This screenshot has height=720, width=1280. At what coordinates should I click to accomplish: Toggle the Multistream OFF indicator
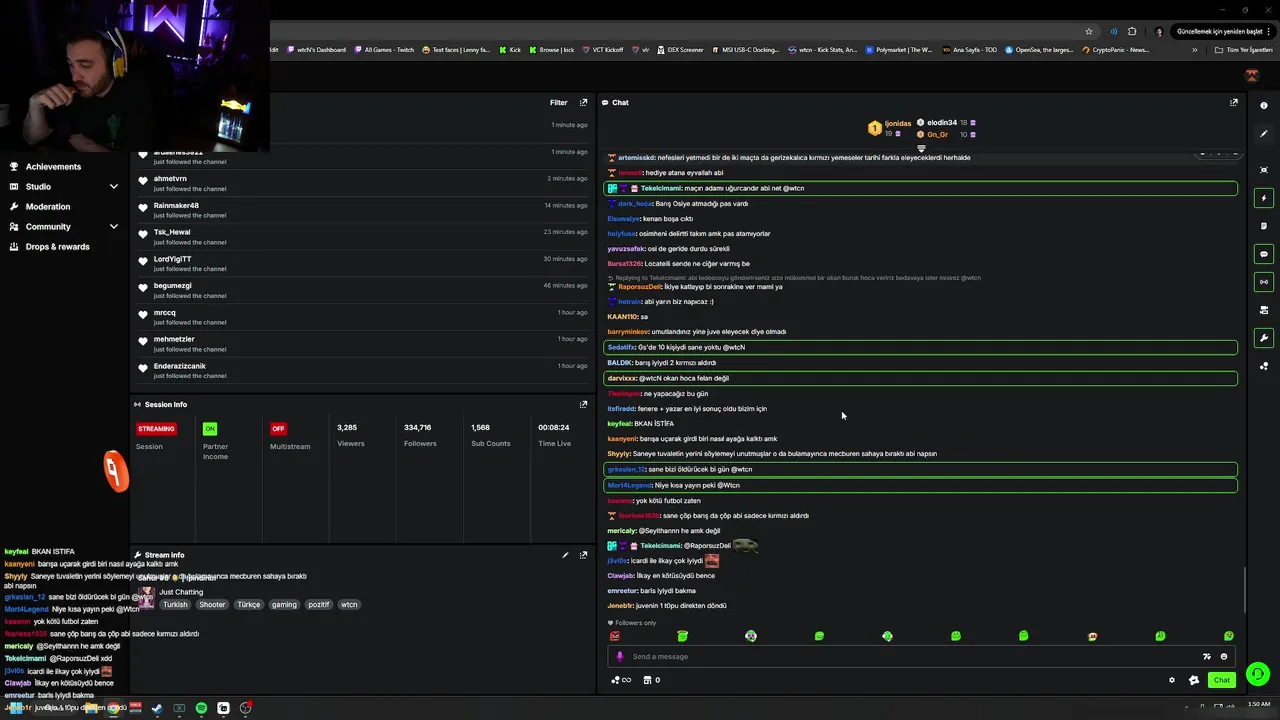[x=278, y=428]
